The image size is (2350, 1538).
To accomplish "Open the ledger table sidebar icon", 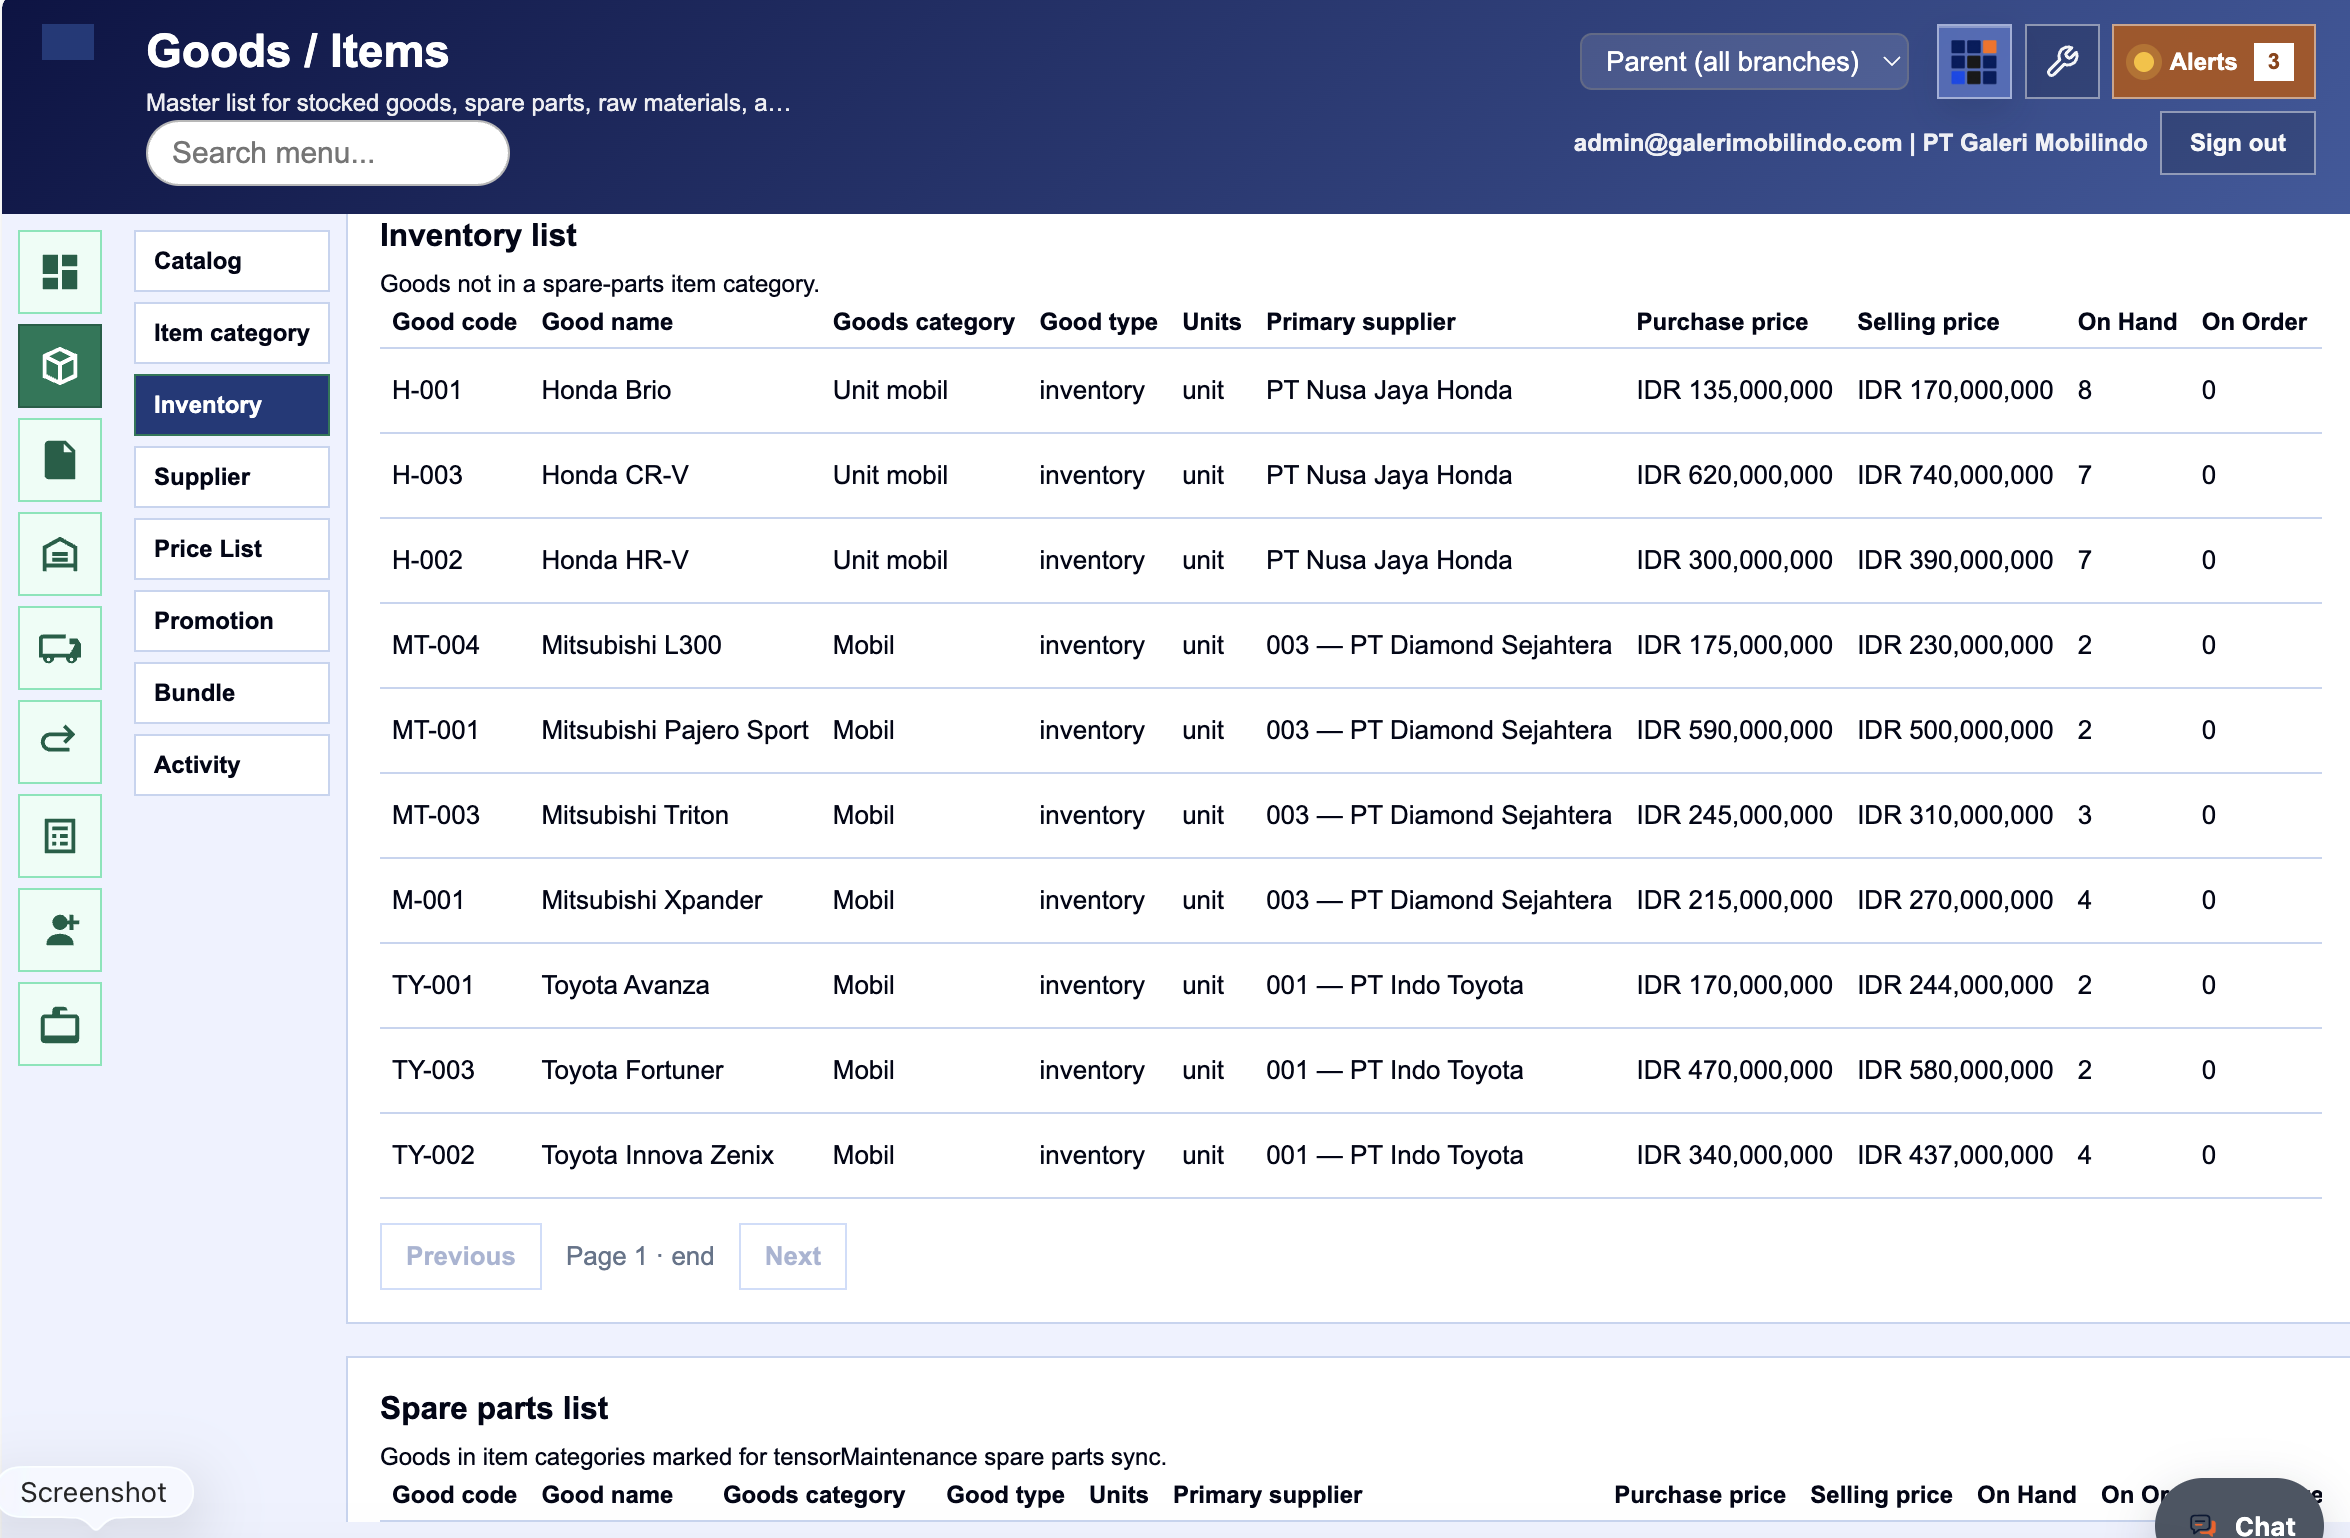I will point(60,836).
